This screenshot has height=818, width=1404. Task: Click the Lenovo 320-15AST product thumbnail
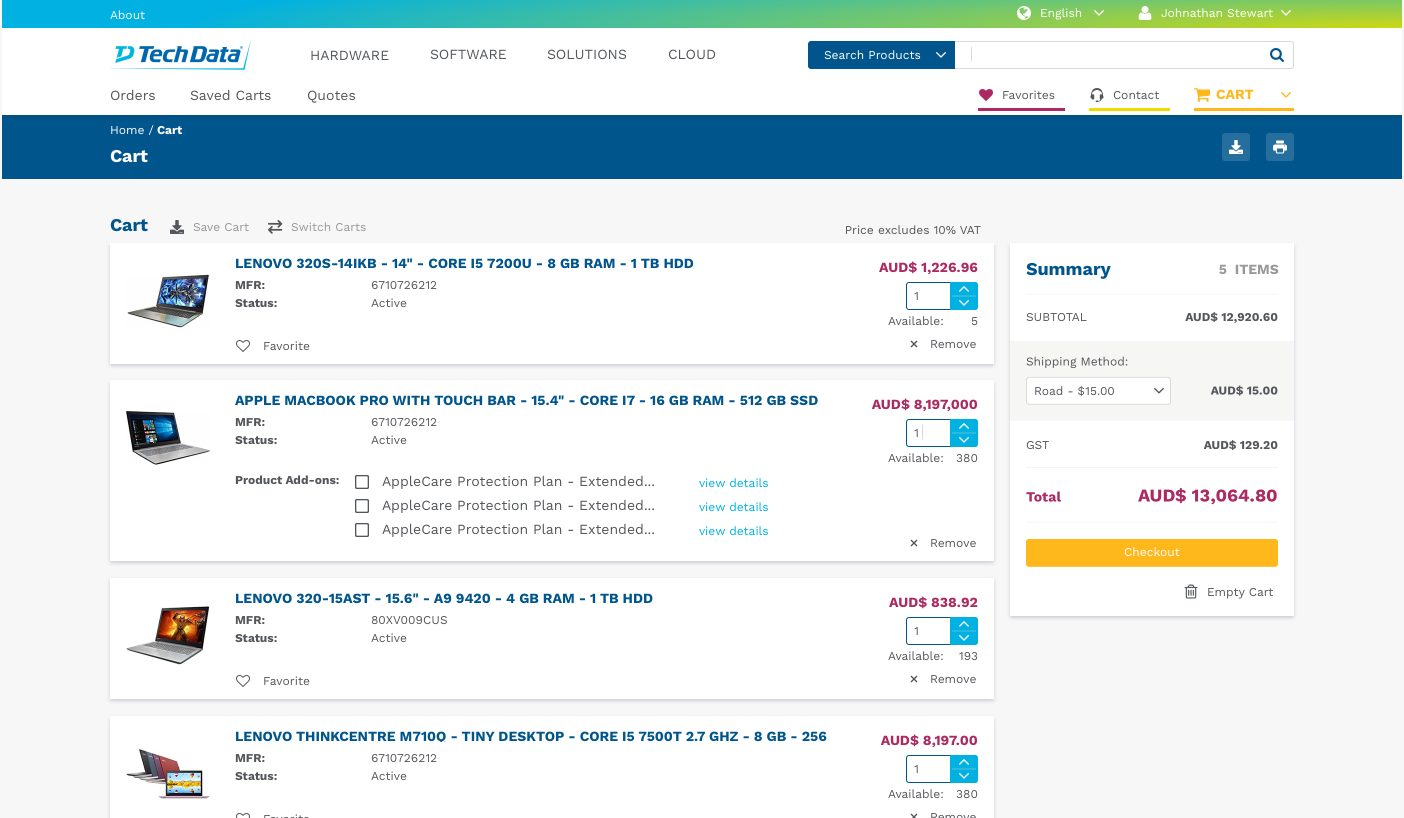pyautogui.click(x=168, y=635)
